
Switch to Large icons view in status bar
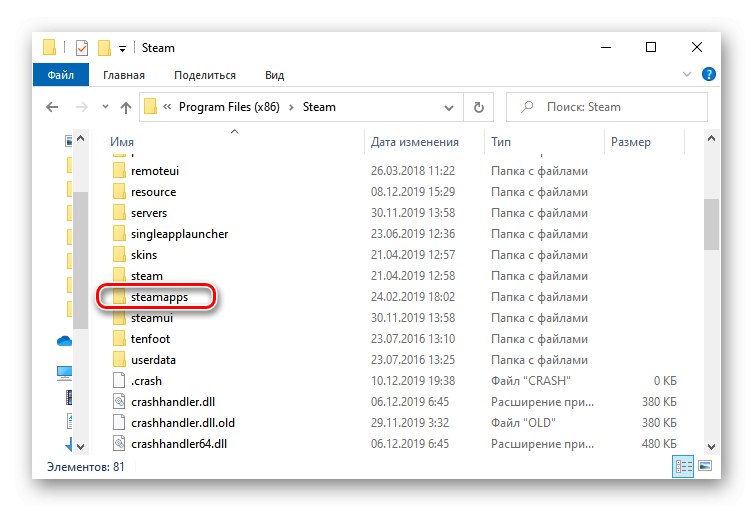pyautogui.click(x=705, y=466)
